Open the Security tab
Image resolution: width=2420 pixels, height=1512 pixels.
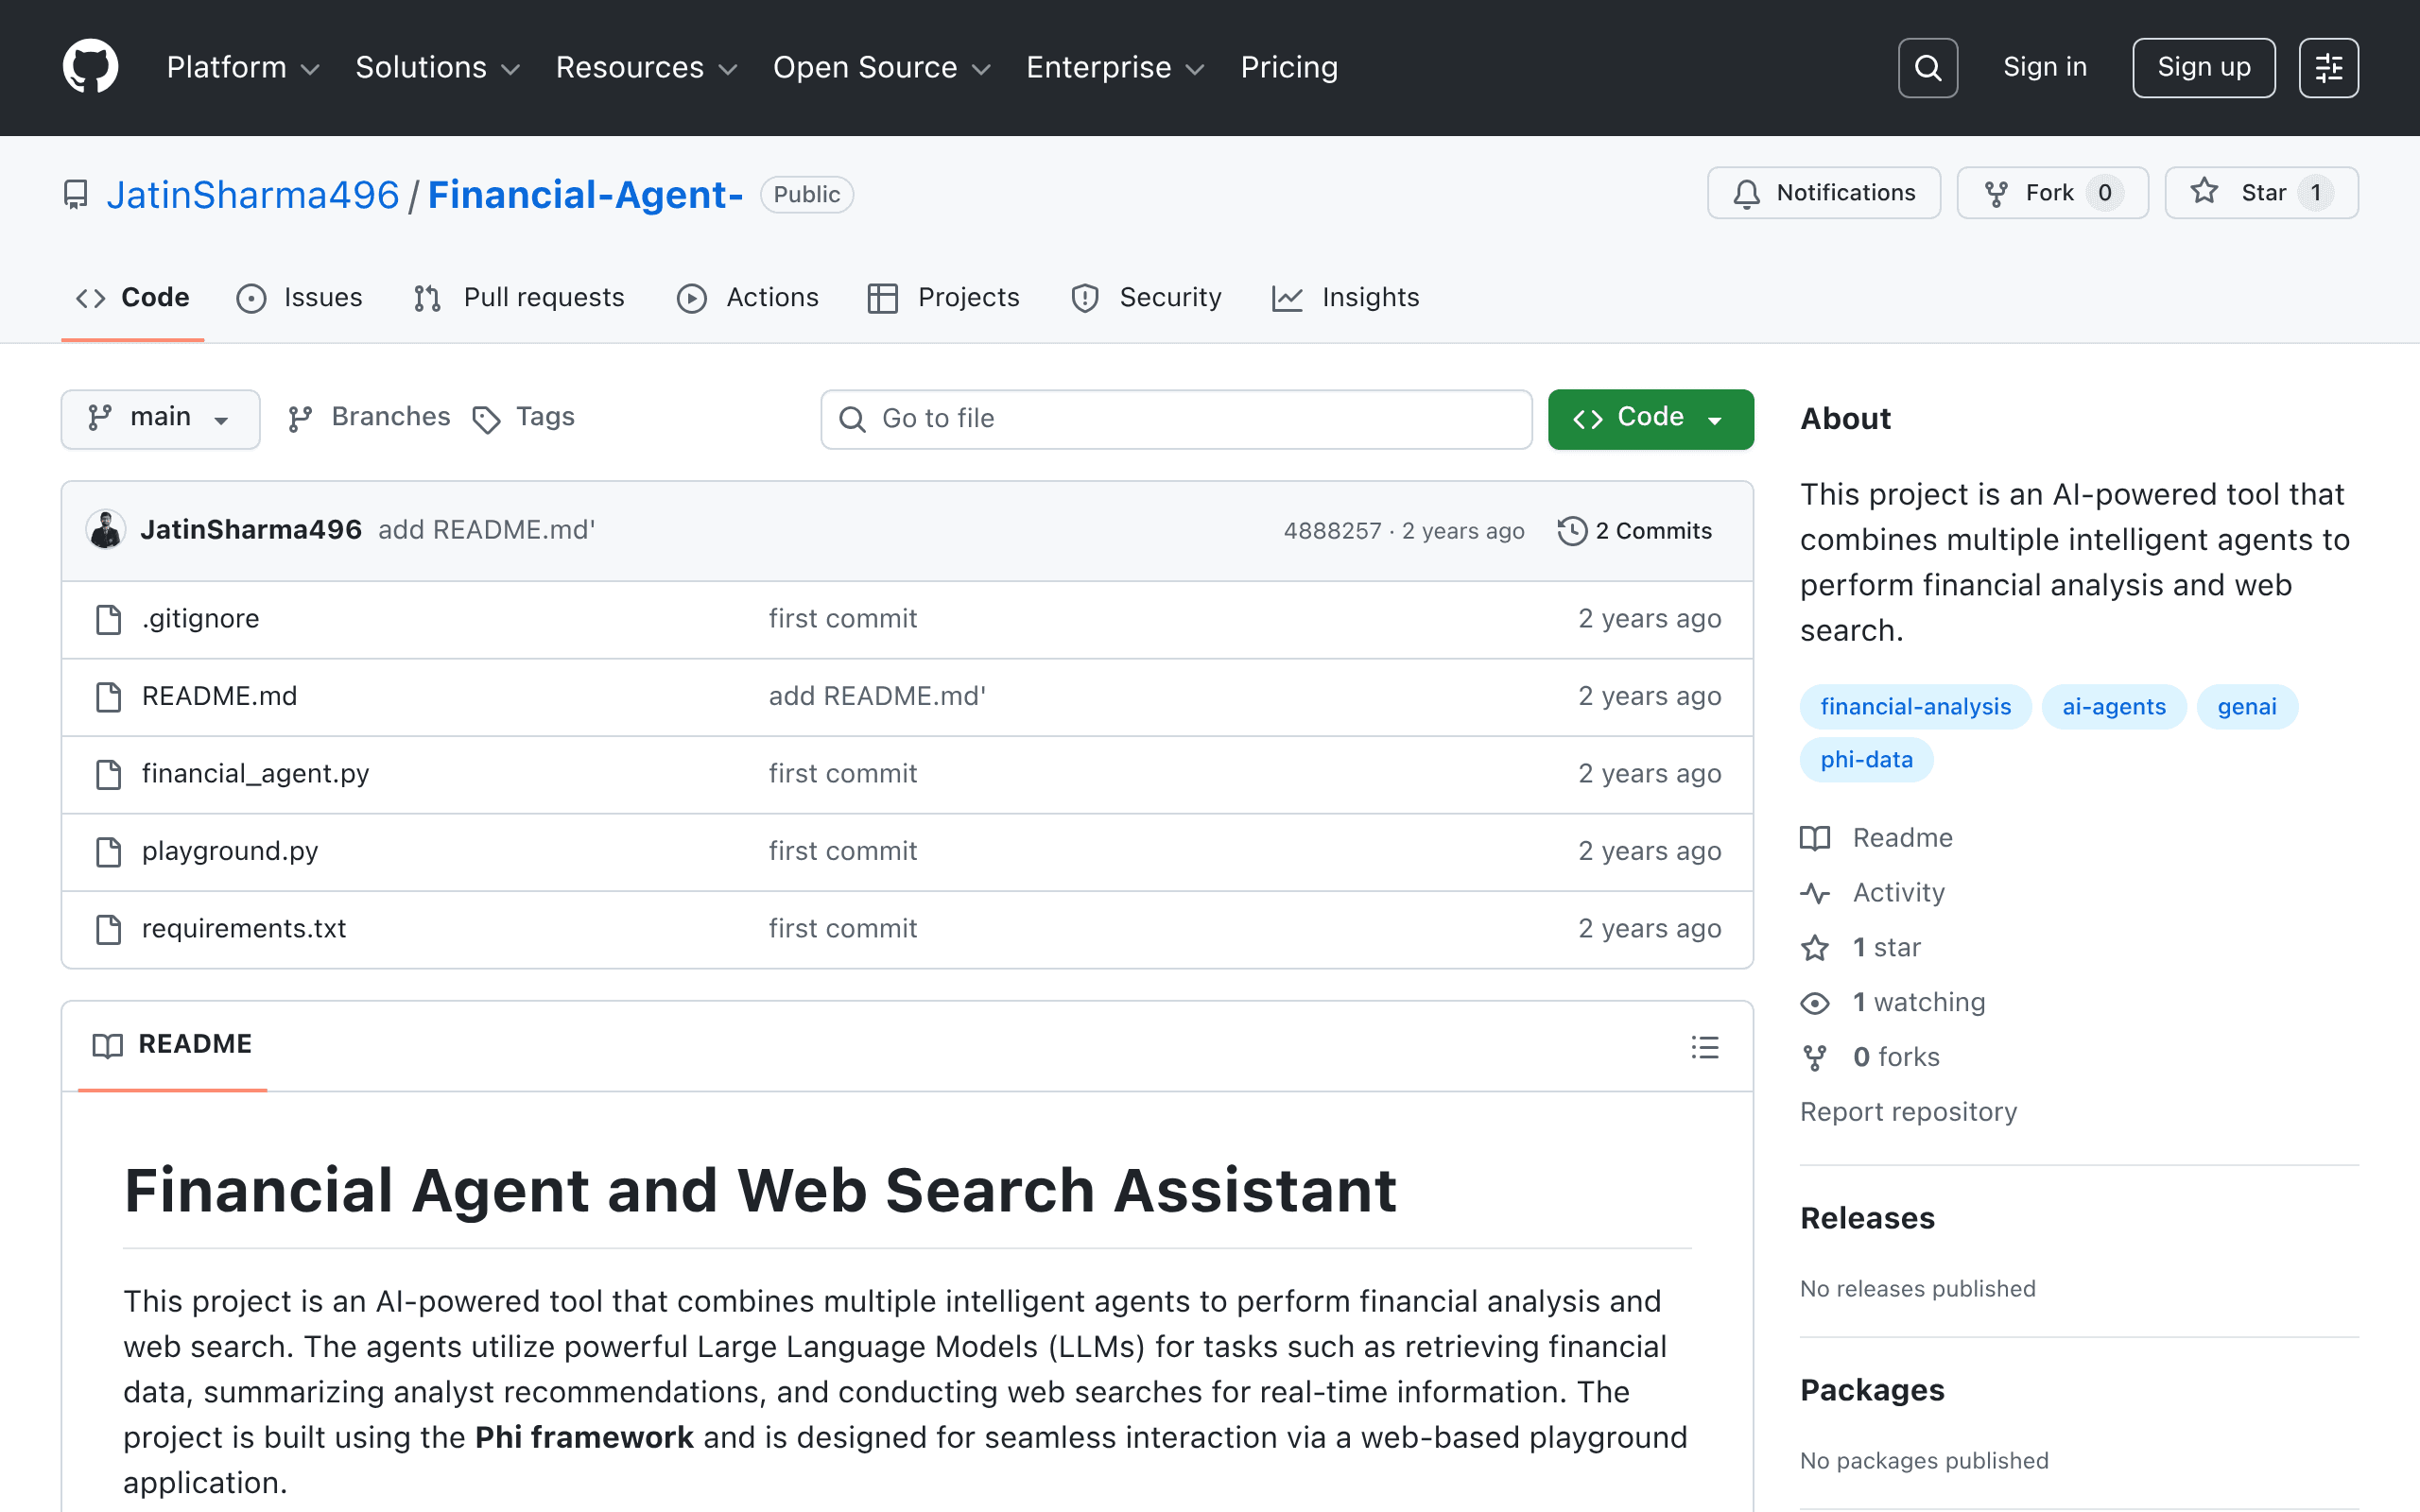click(1146, 298)
